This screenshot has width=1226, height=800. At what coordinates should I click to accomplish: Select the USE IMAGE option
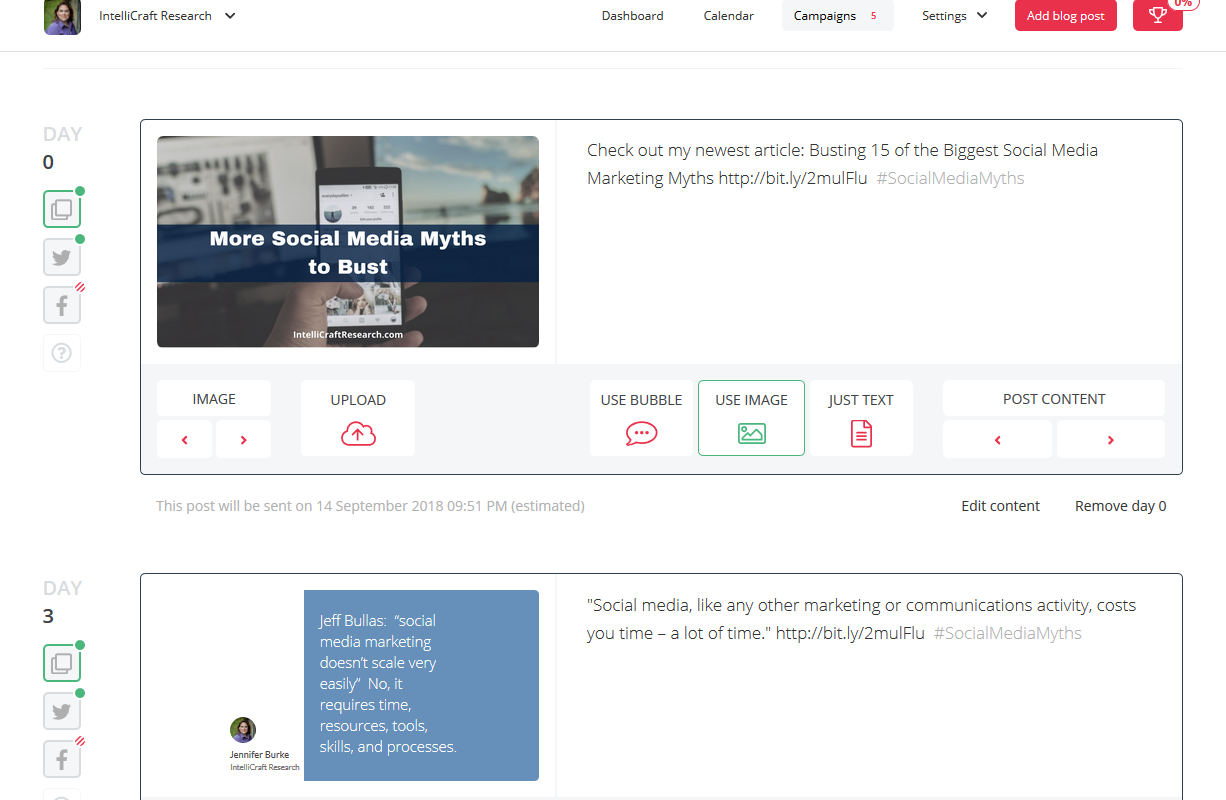click(751, 418)
